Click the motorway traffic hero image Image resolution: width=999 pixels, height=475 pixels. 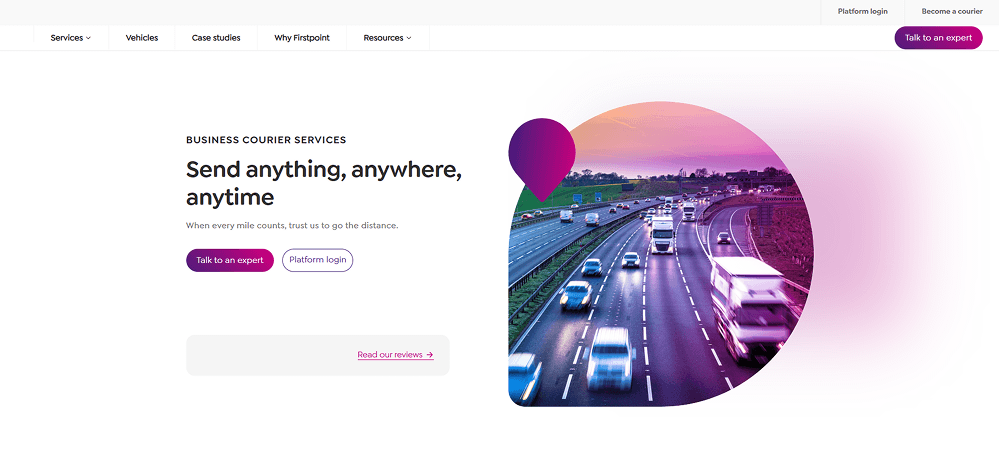[x=661, y=255]
